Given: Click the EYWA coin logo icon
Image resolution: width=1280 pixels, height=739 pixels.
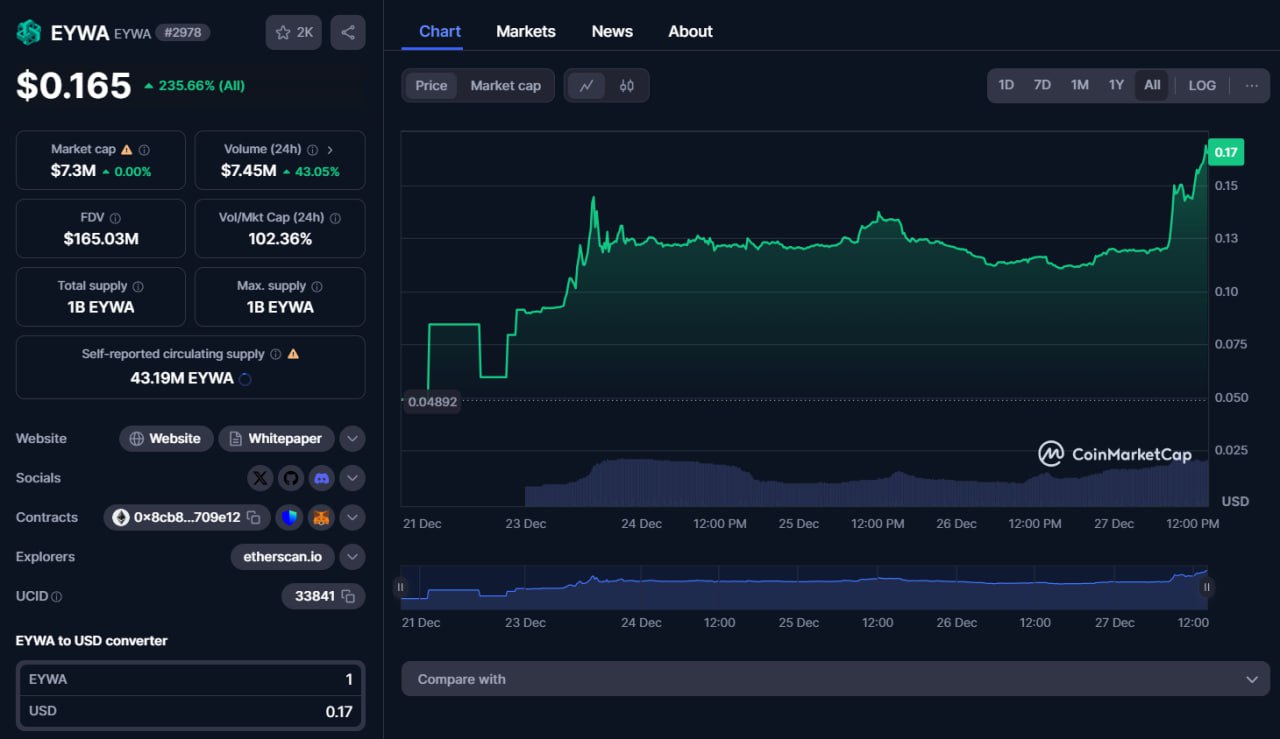Looking at the screenshot, I should (x=28, y=33).
